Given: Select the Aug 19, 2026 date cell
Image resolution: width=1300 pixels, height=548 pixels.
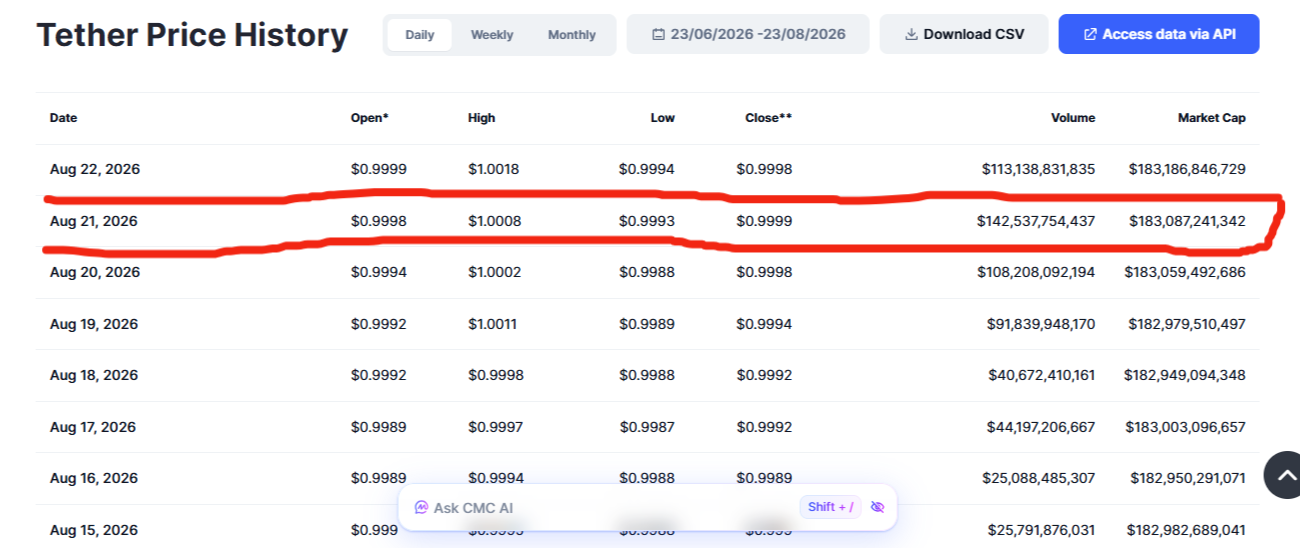Looking at the screenshot, I should coord(95,324).
